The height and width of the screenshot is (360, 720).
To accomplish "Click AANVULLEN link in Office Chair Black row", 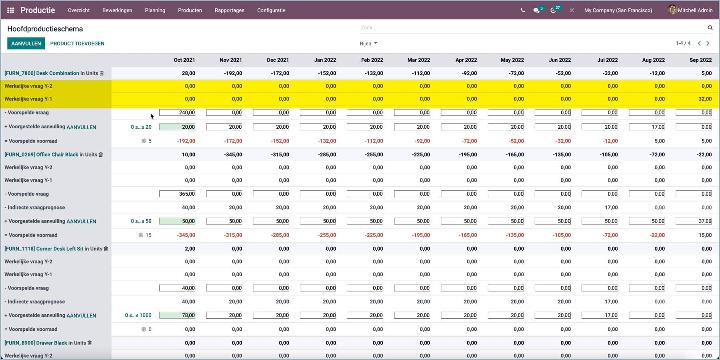I will [x=81, y=221].
